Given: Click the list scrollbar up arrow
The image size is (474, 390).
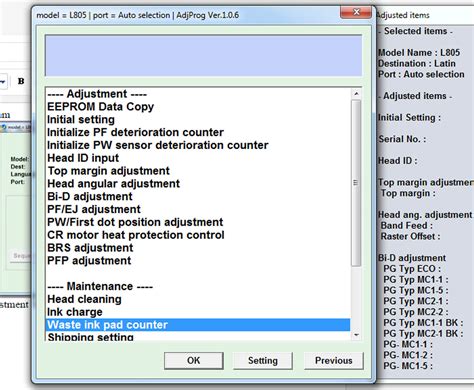Looking at the screenshot, I should coord(356,94).
